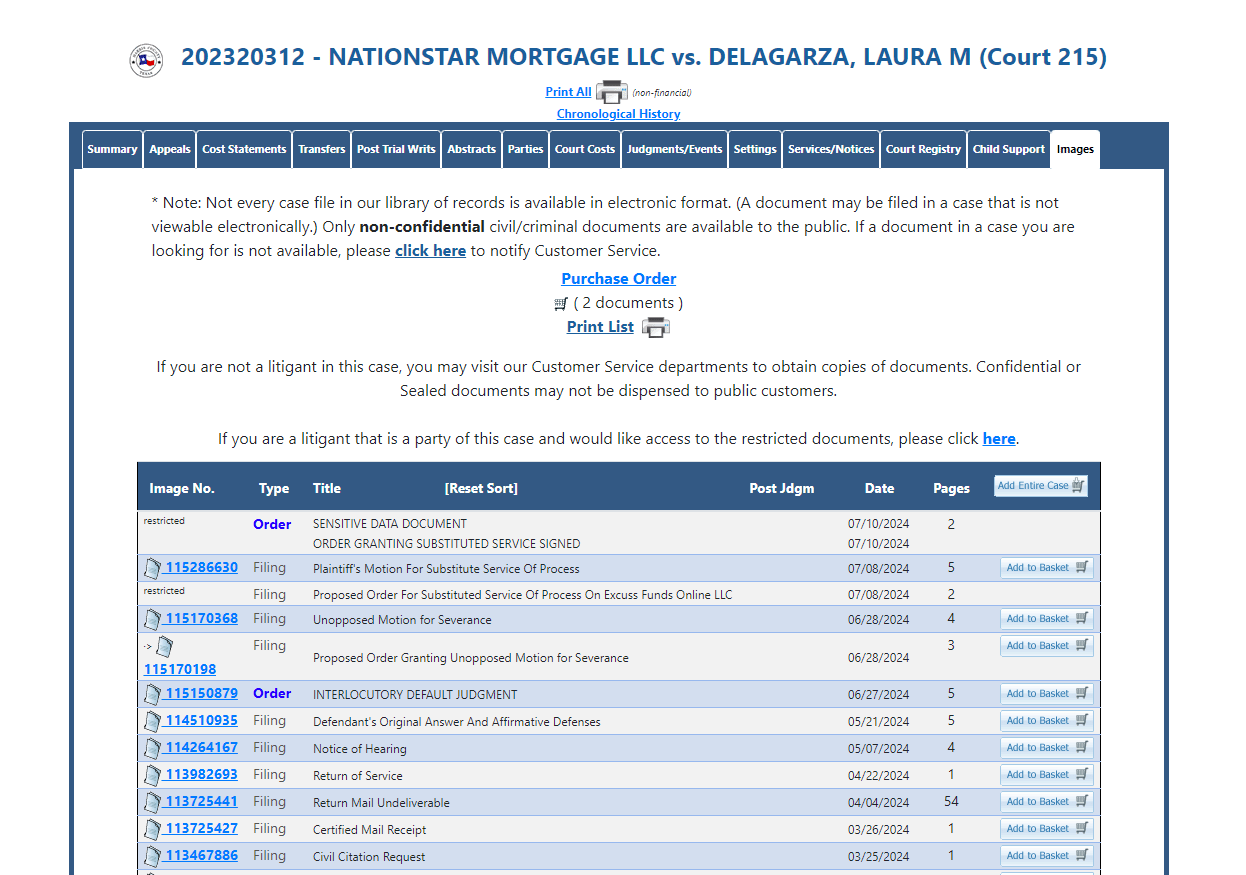This screenshot has height=875, width=1246.
Task: Click the county seal logo beside case title
Action: (146, 60)
